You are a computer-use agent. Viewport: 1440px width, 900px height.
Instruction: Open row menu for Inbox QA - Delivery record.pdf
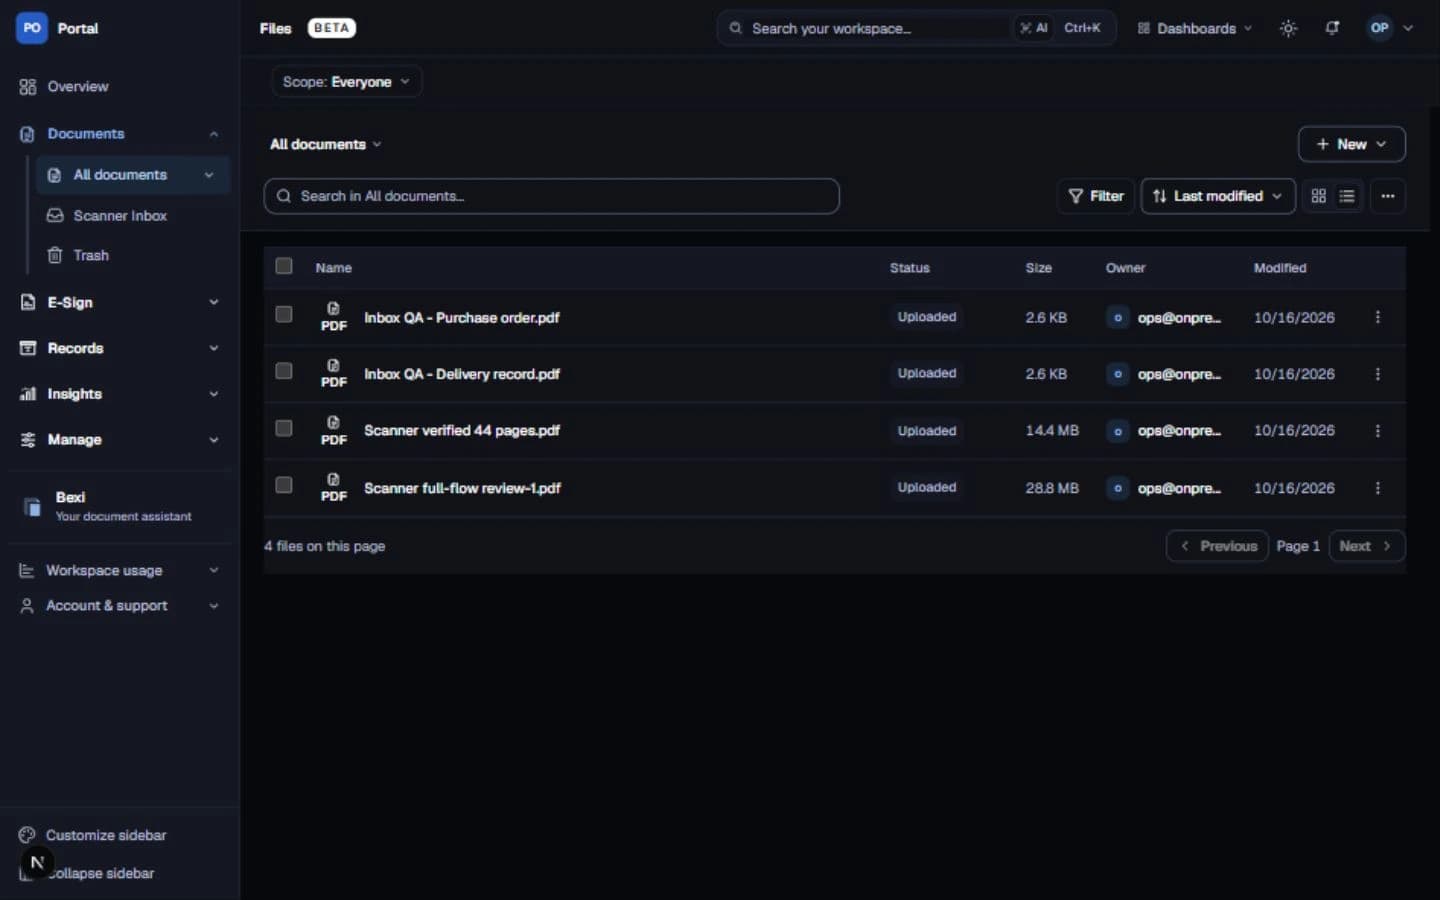1377,374
